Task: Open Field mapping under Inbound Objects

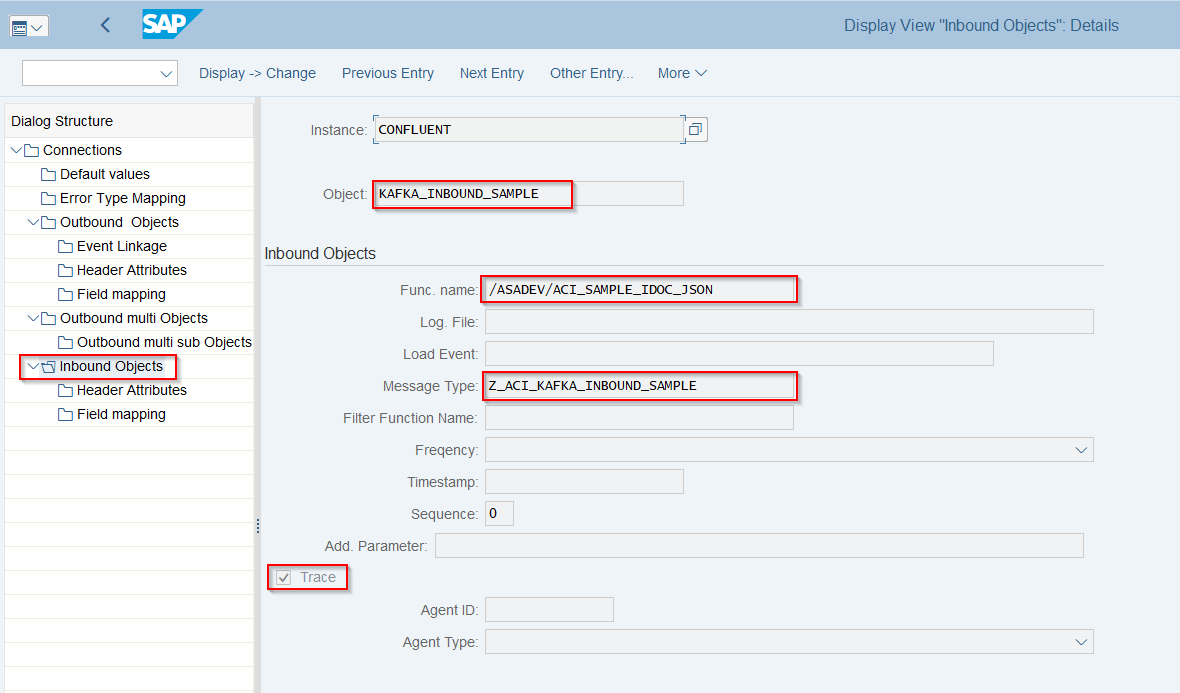Action: (x=121, y=415)
